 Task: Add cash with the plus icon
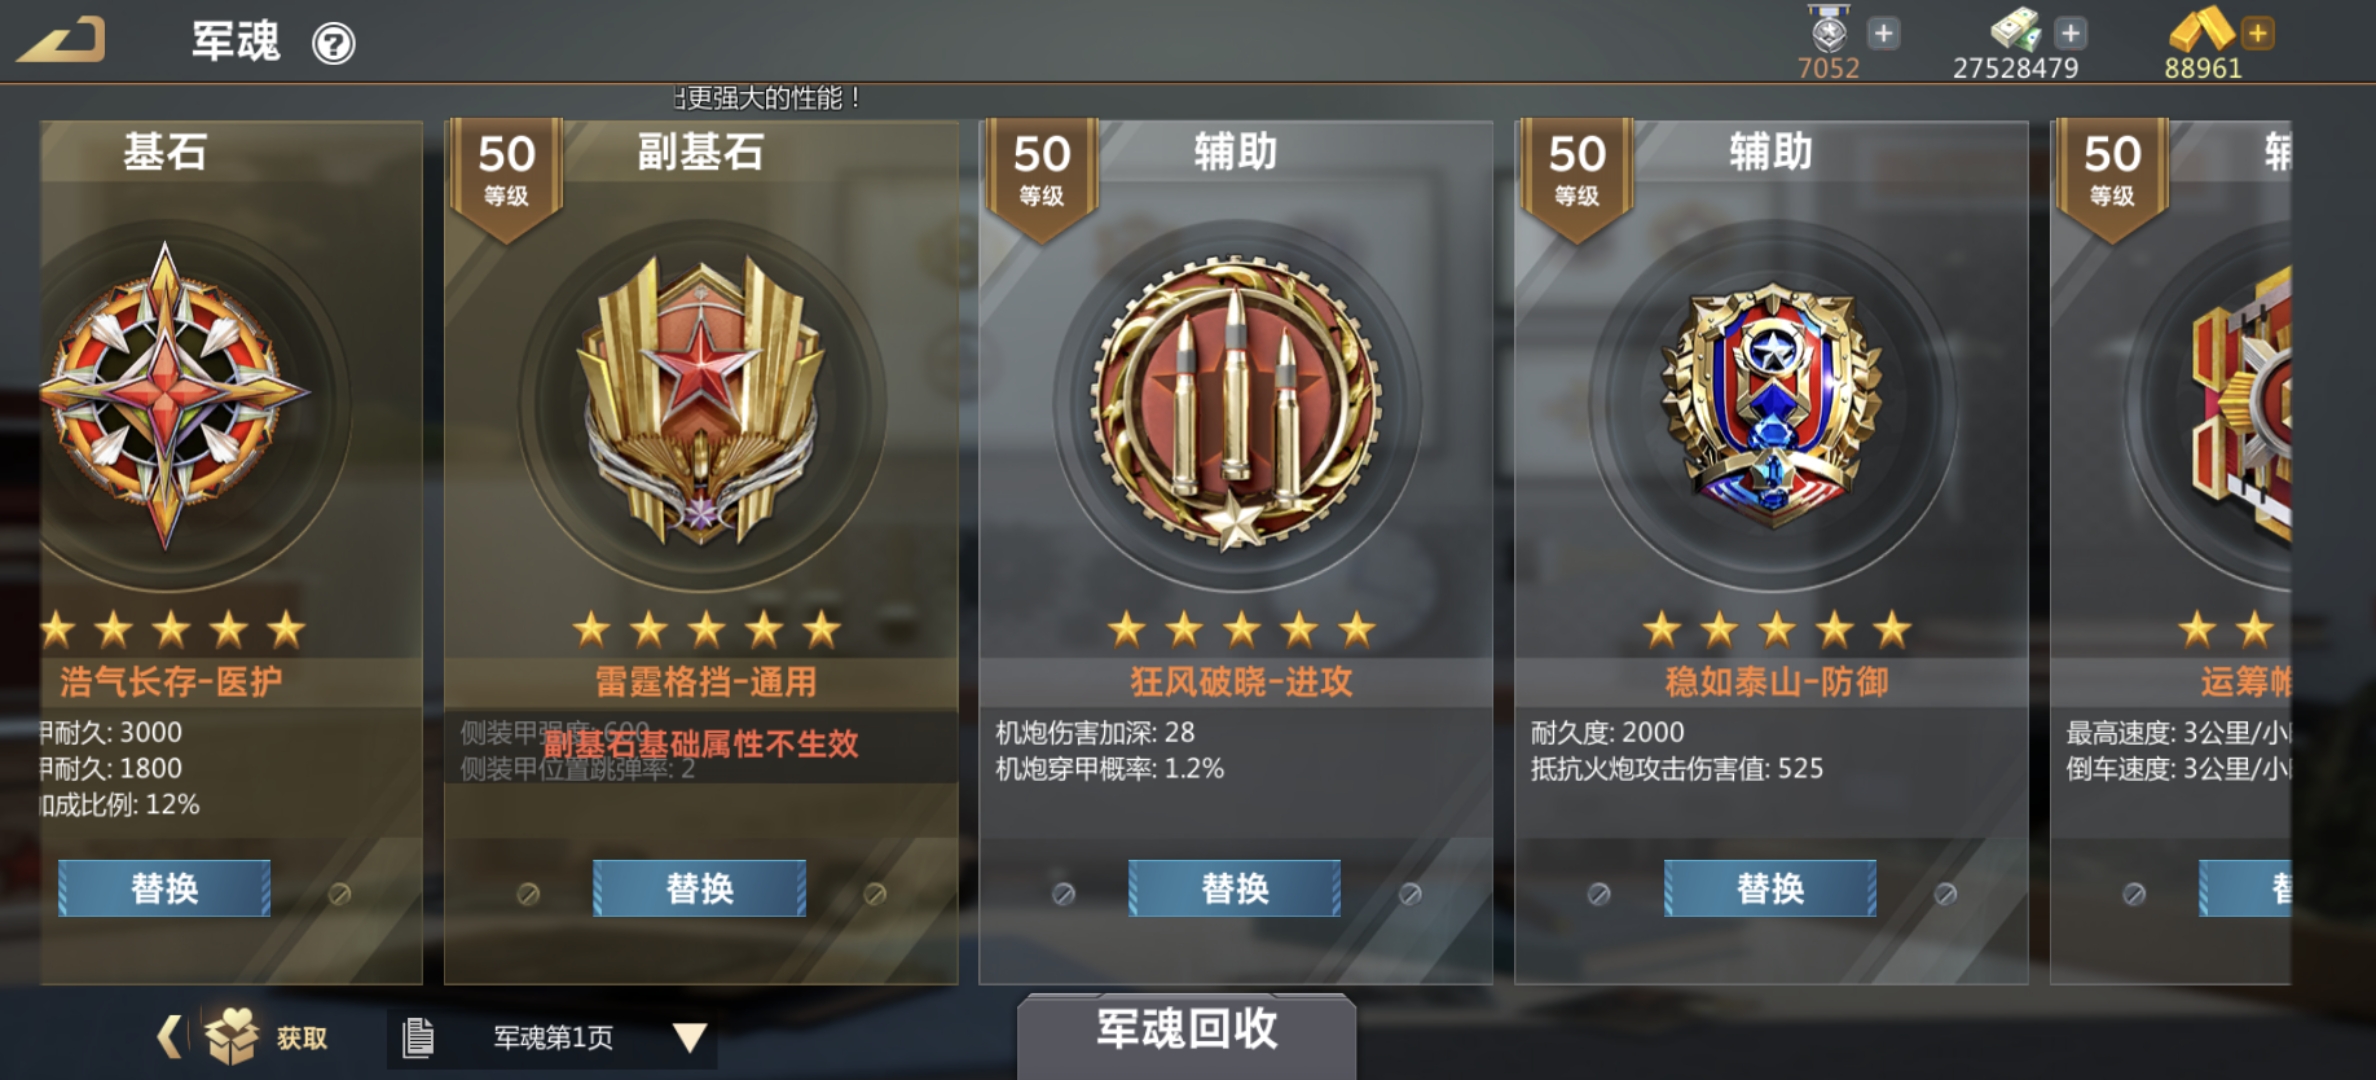click(x=2070, y=34)
